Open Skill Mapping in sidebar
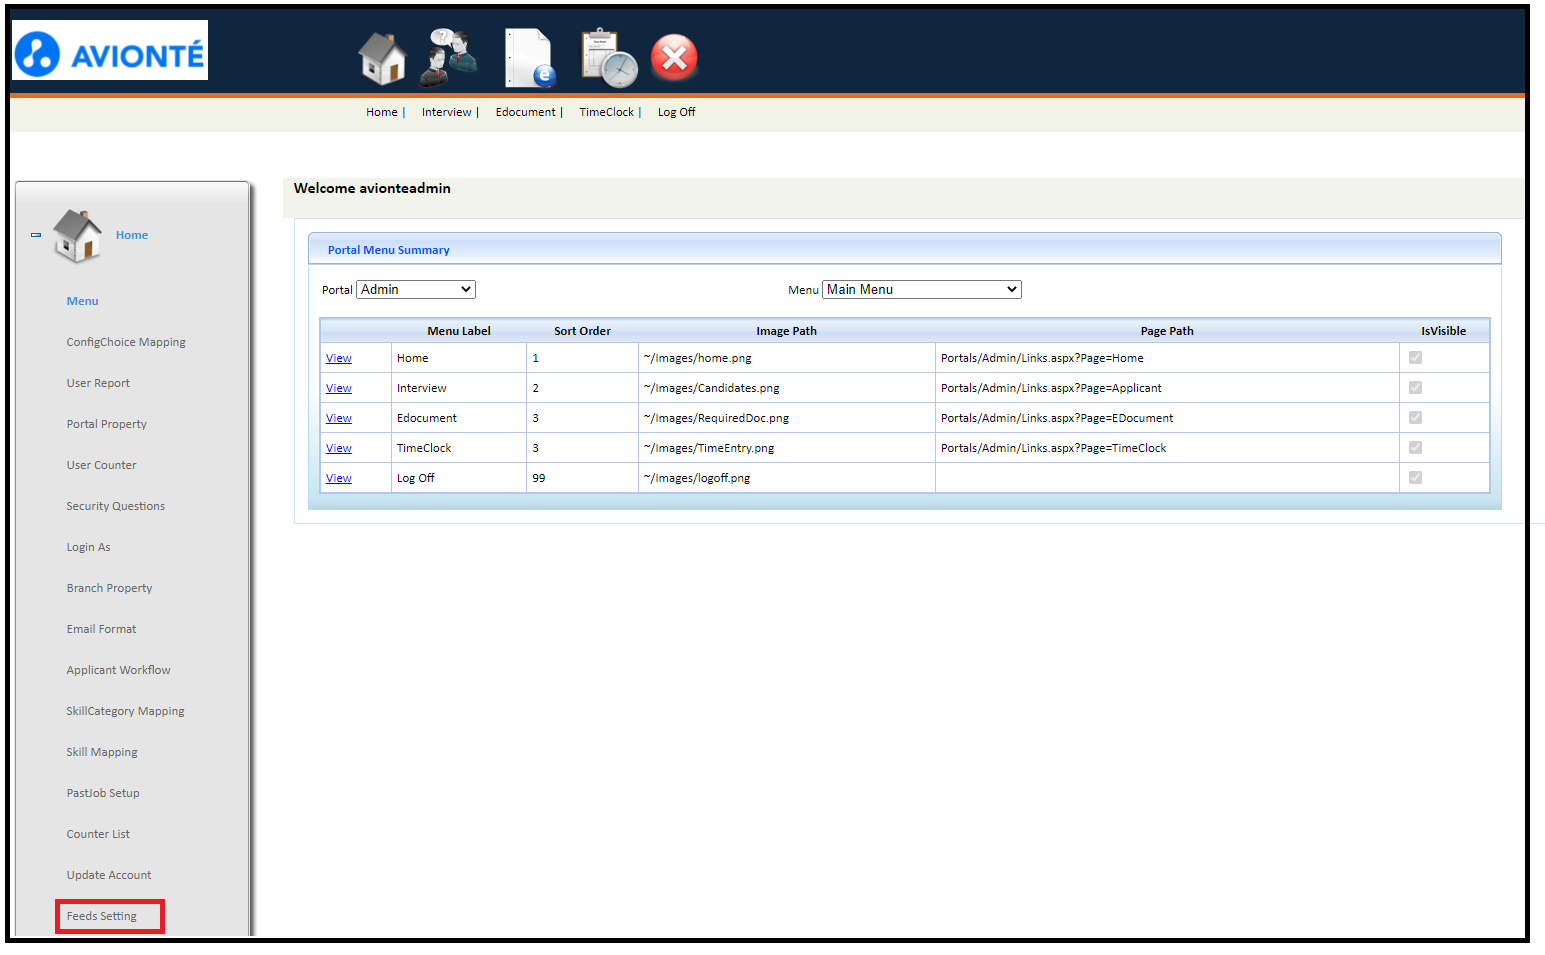The image size is (1545, 955). tap(102, 752)
